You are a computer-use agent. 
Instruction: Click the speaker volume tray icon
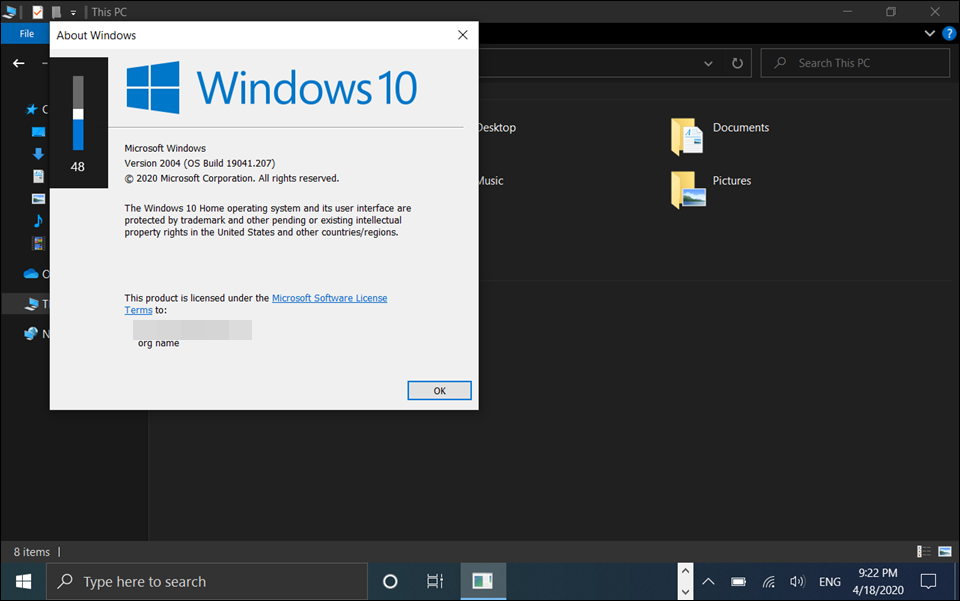tap(797, 581)
